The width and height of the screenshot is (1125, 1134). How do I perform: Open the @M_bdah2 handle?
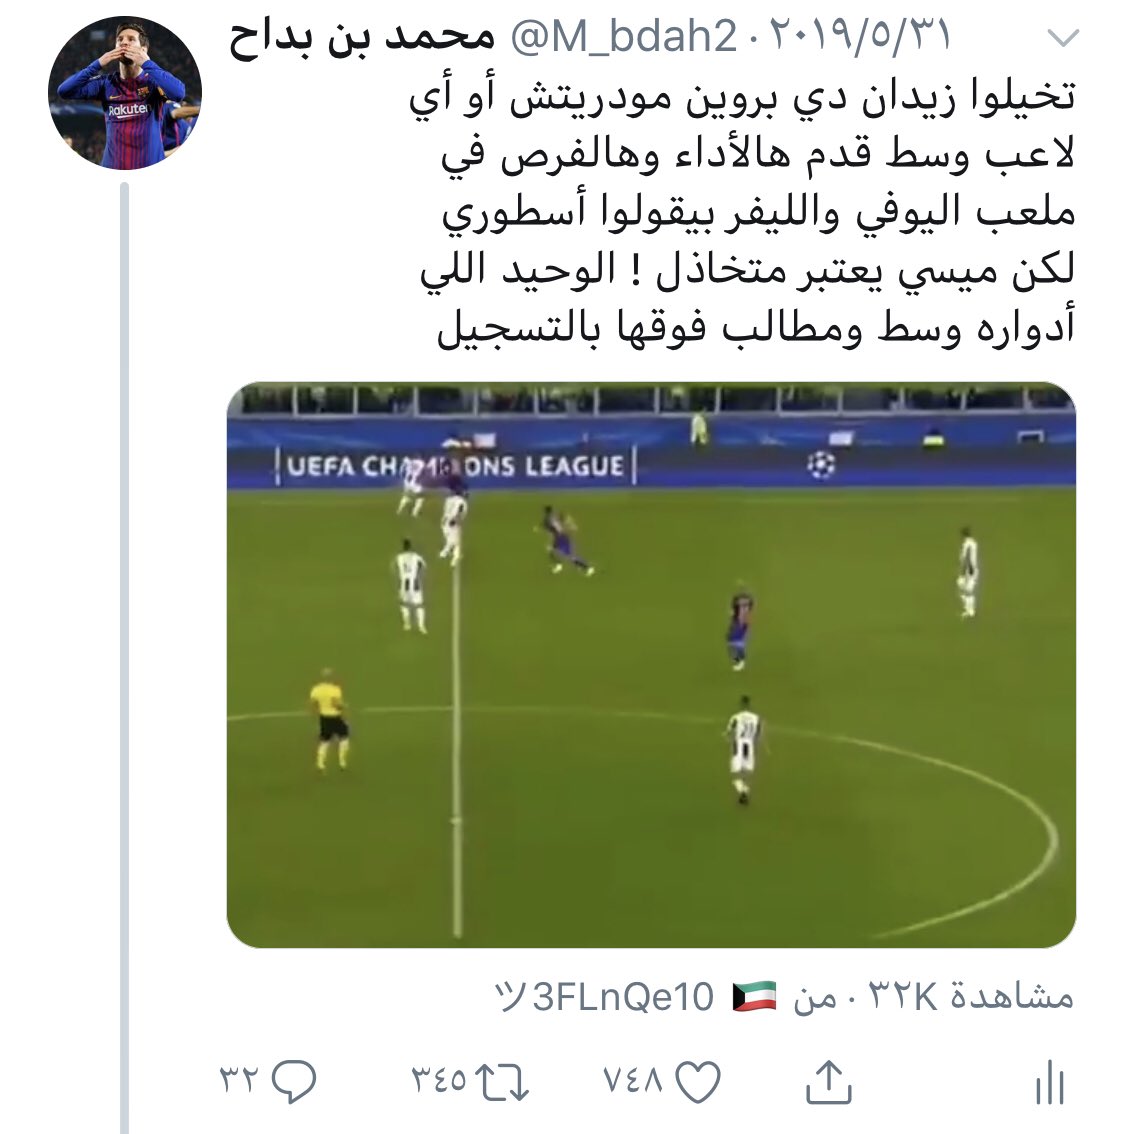[x=624, y=36]
